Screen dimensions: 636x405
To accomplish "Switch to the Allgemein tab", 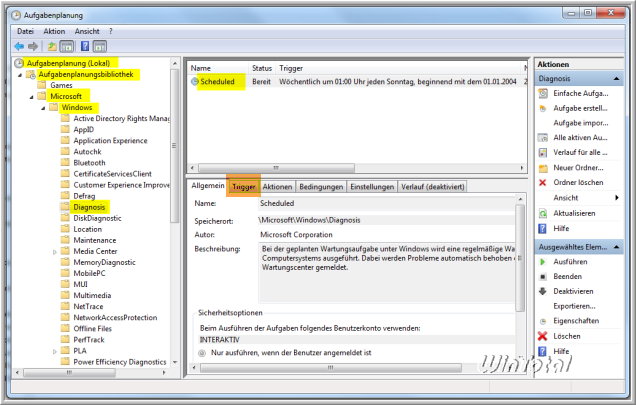I will pyautogui.click(x=208, y=185).
